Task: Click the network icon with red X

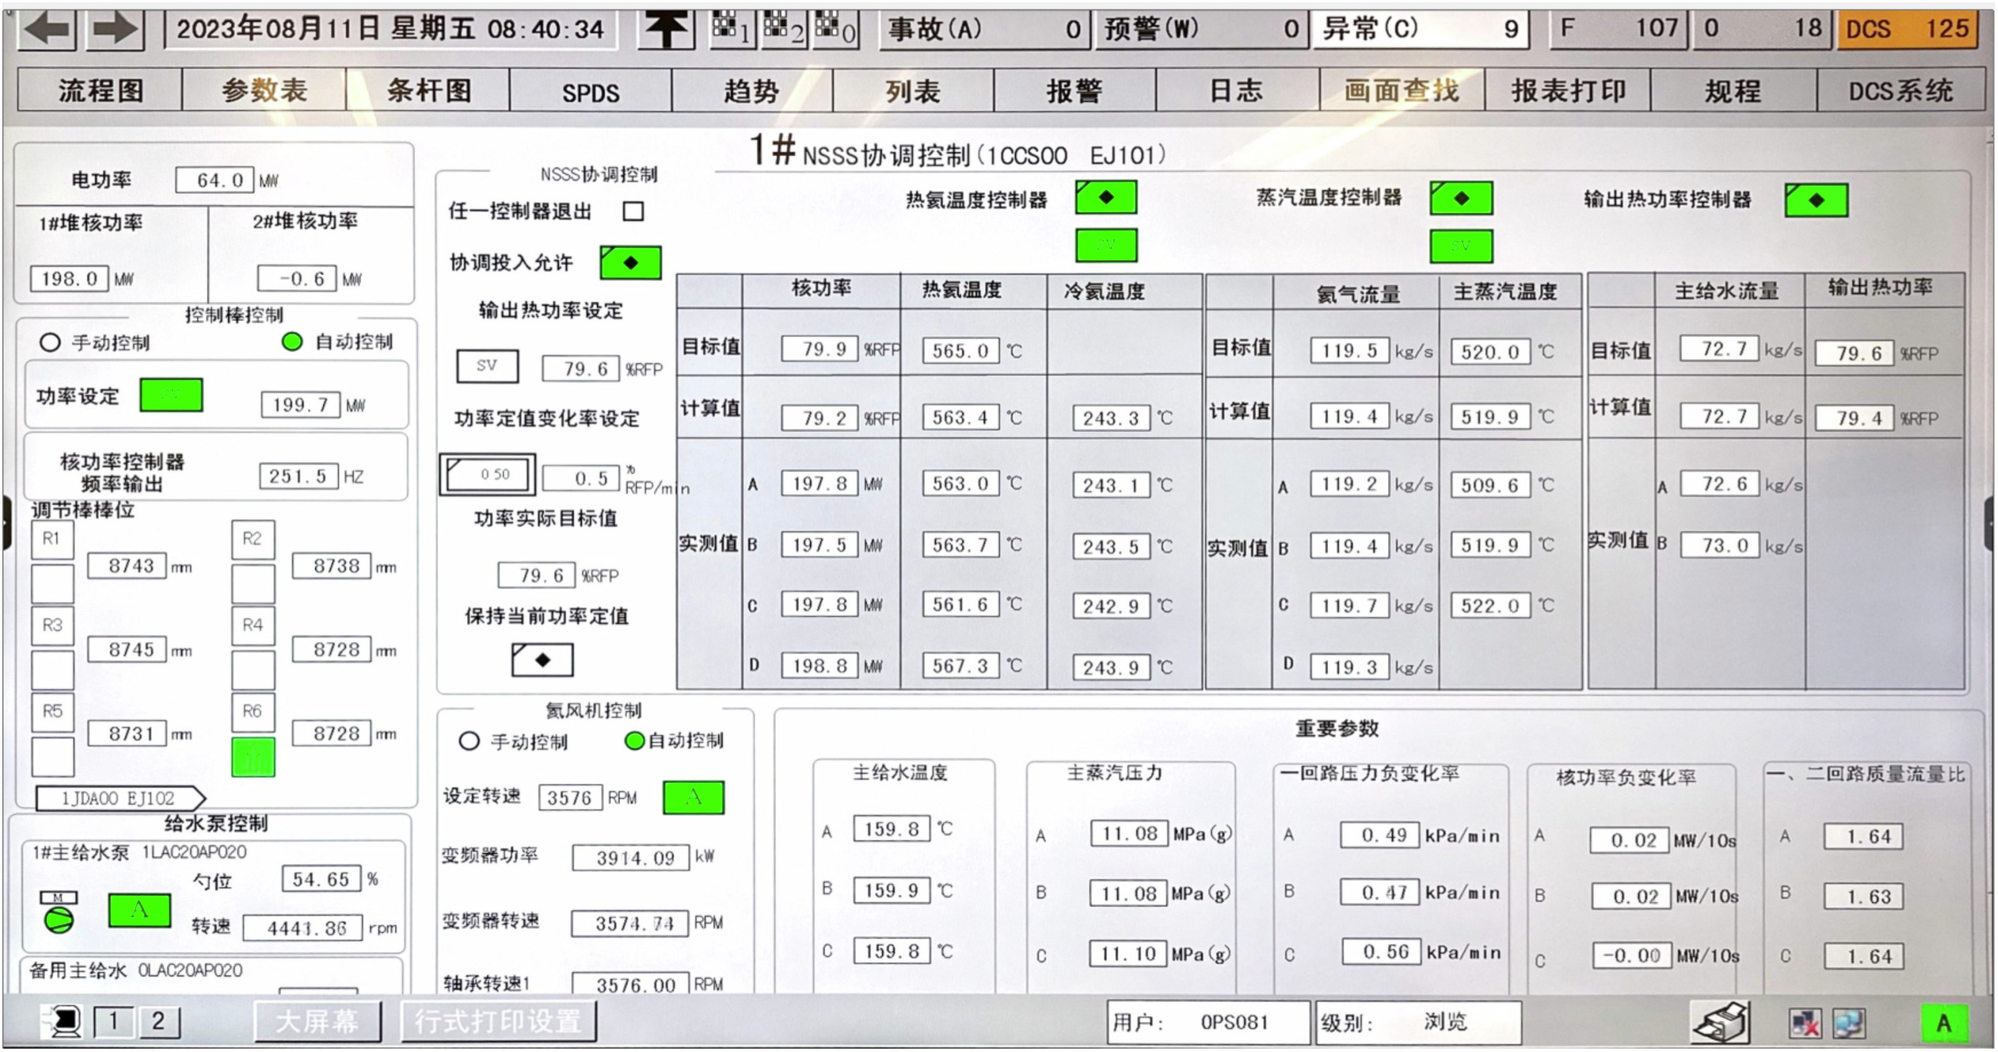Action: [1805, 1023]
